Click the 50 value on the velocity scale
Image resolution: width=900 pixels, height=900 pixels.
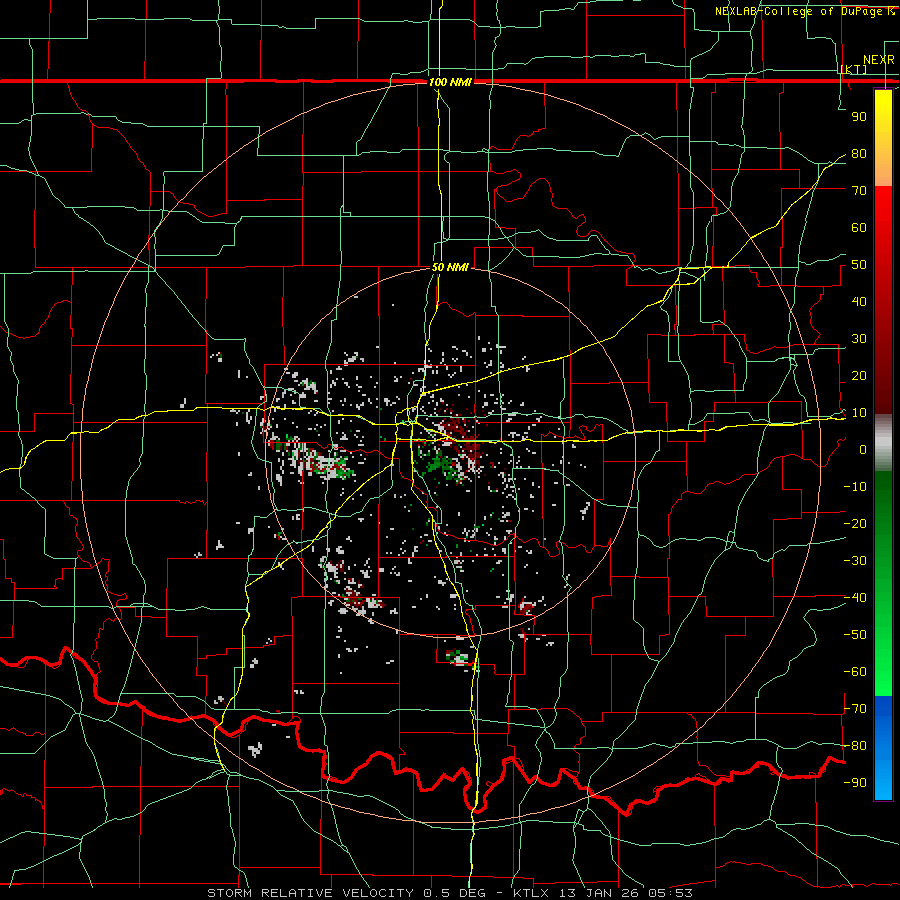[x=859, y=265]
